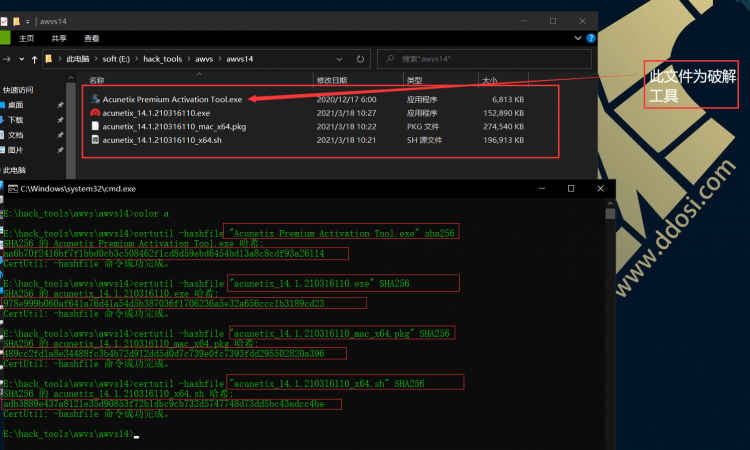Open the 查看 ribbon tab
Image resolution: width=750 pixels, height=450 pixels.
click(x=91, y=38)
